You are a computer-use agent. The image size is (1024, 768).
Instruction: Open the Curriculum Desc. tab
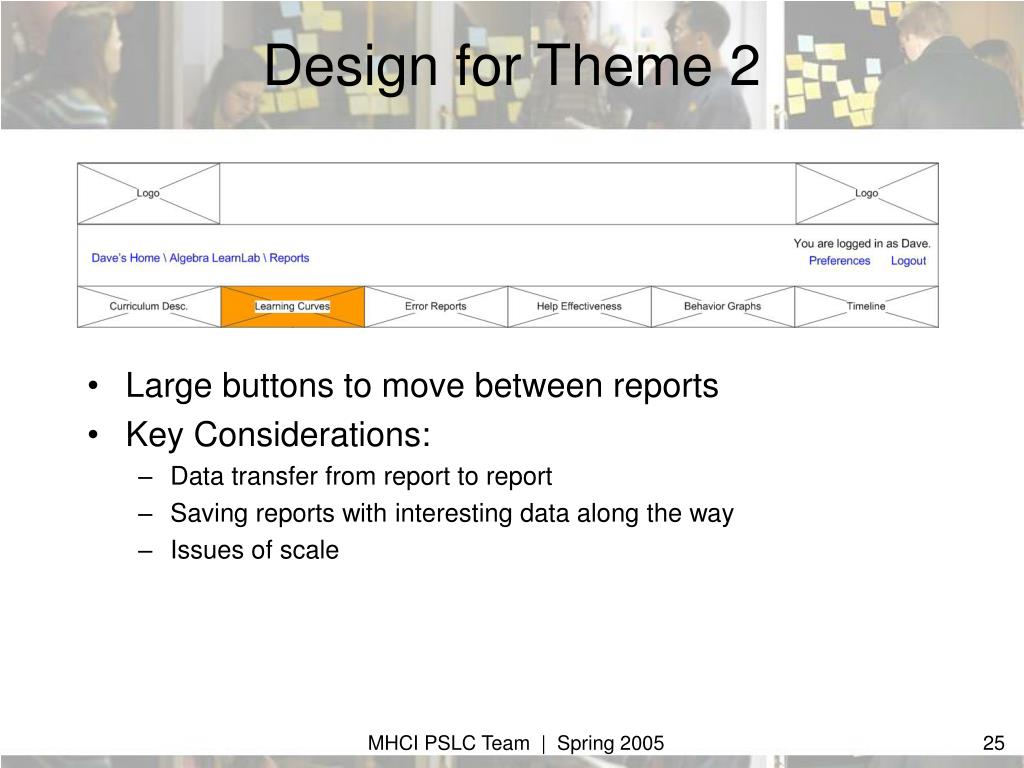click(149, 306)
